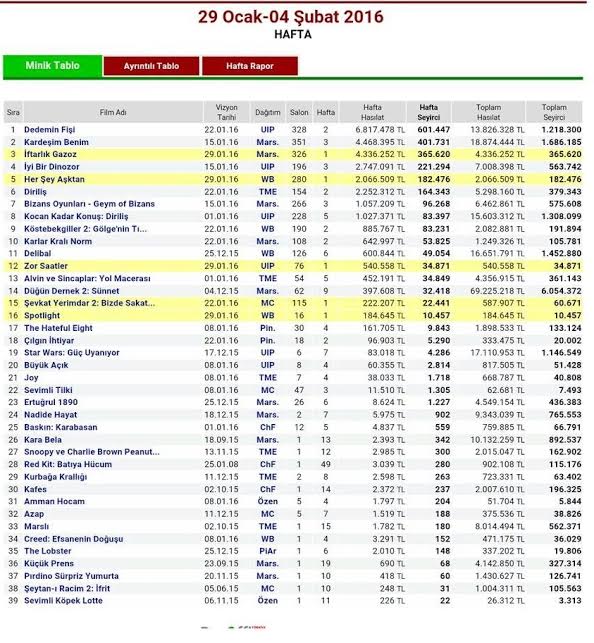The image size is (594, 643).
Task: Open the film link Kocan Kadar Konuş: Diriliş
Action: (76, 217)
